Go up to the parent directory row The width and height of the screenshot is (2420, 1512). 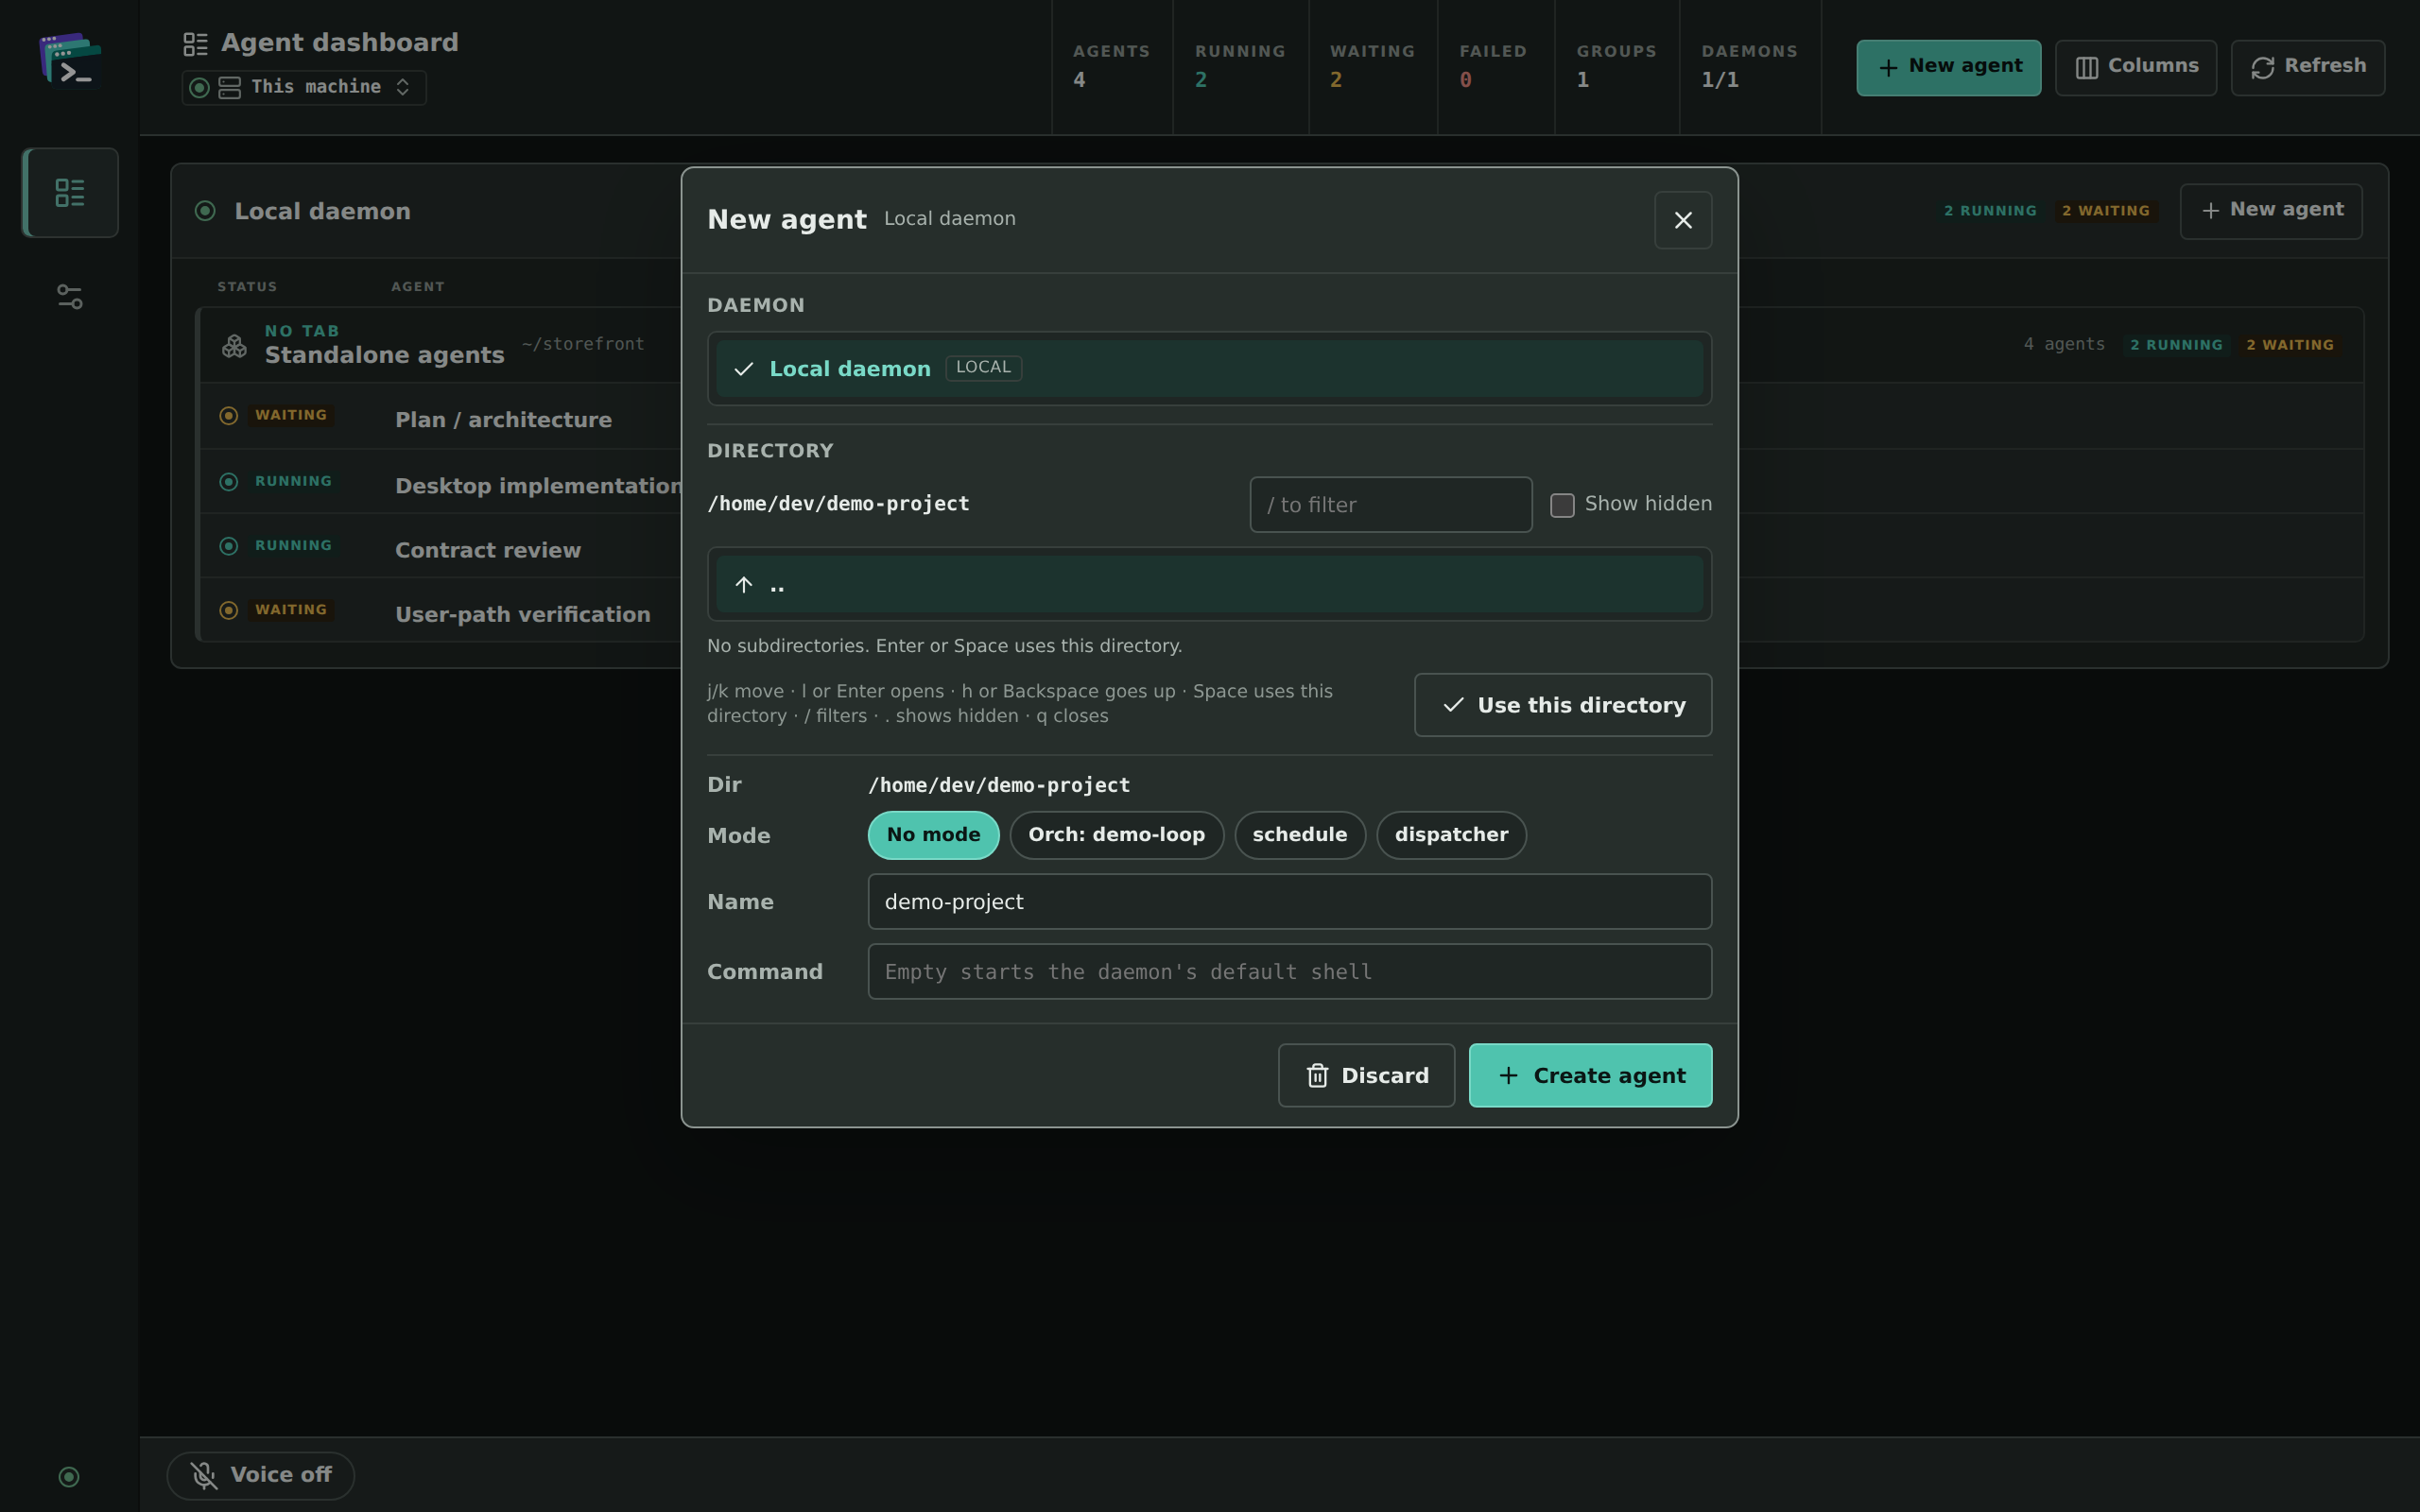(1209, 584)
